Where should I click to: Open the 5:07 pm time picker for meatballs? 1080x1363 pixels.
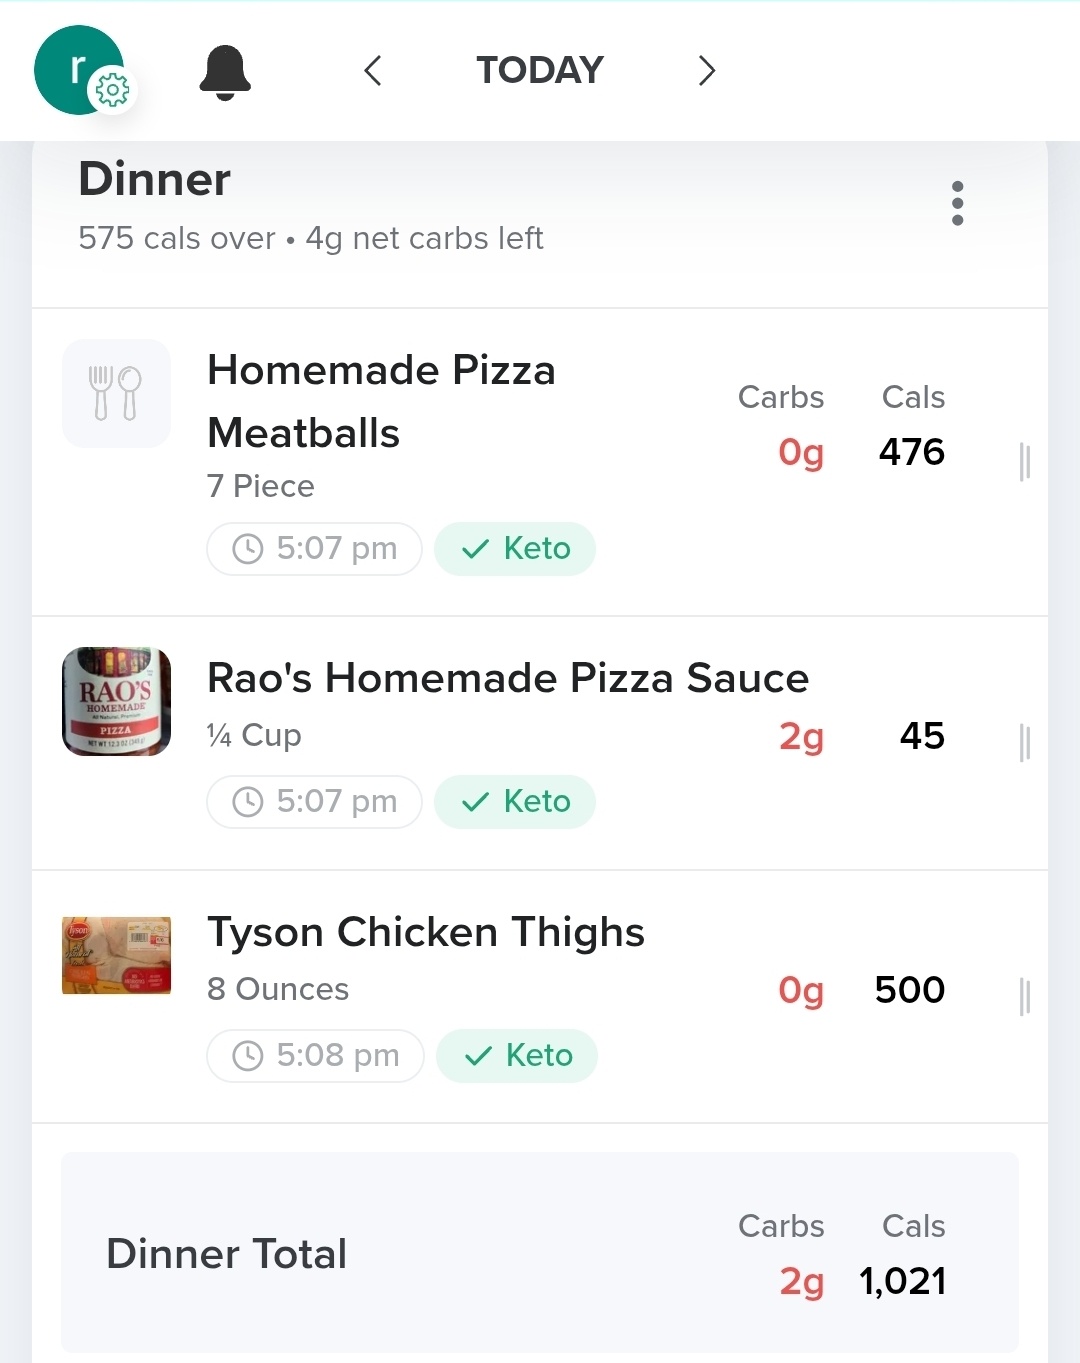pyautogui.click(x=314, y=549)
